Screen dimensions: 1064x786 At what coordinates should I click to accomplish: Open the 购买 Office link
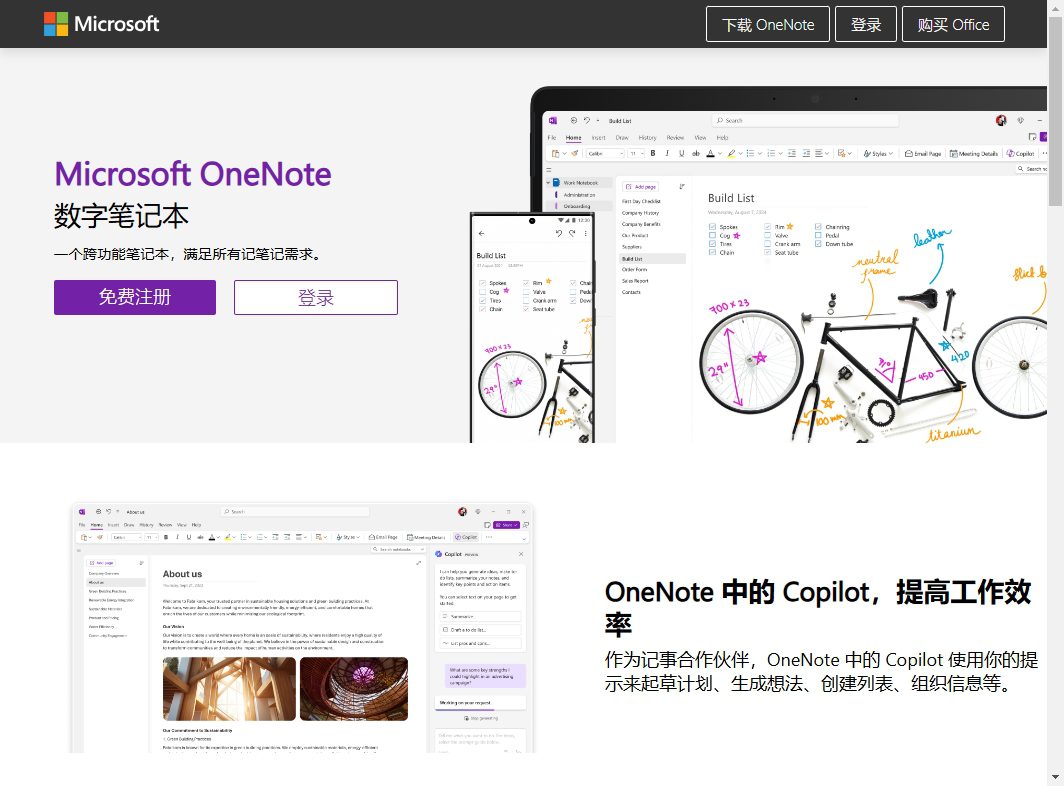(953, 24)
